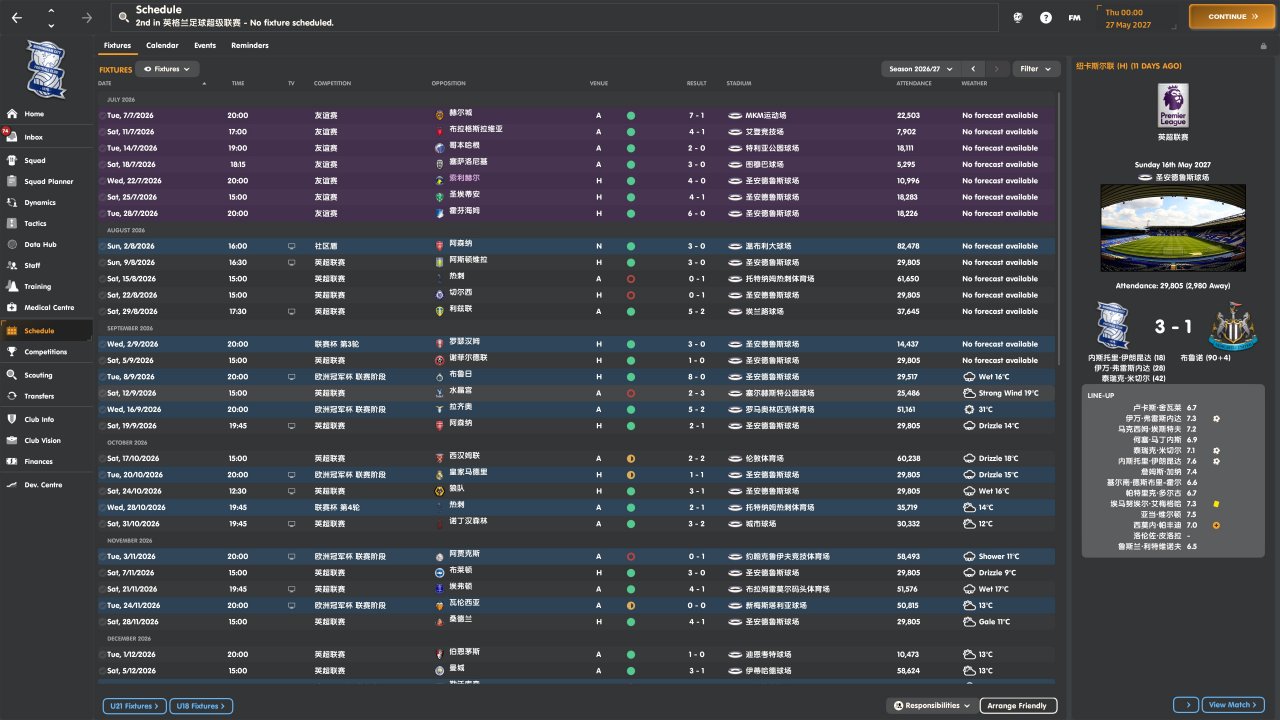Screen dimensions: 1280x720
Task: Click the search magnifier icon
Action: click(123, 17)
